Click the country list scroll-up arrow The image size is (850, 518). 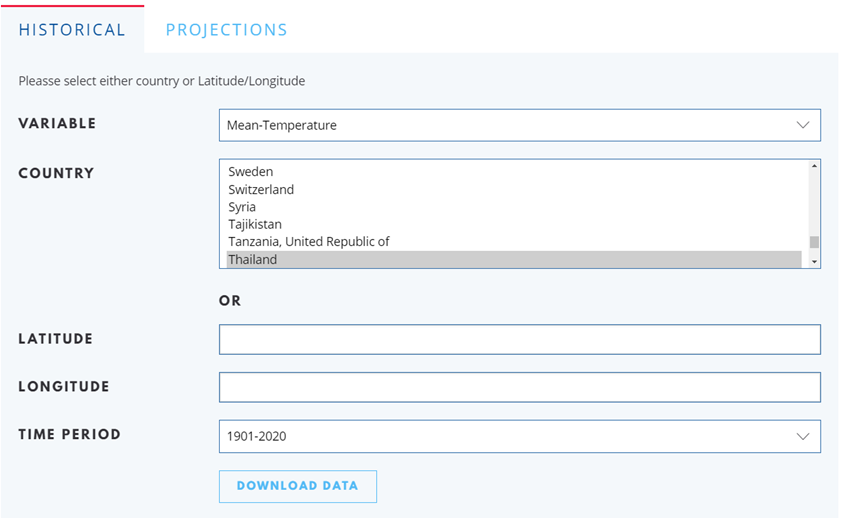point(814,166)
